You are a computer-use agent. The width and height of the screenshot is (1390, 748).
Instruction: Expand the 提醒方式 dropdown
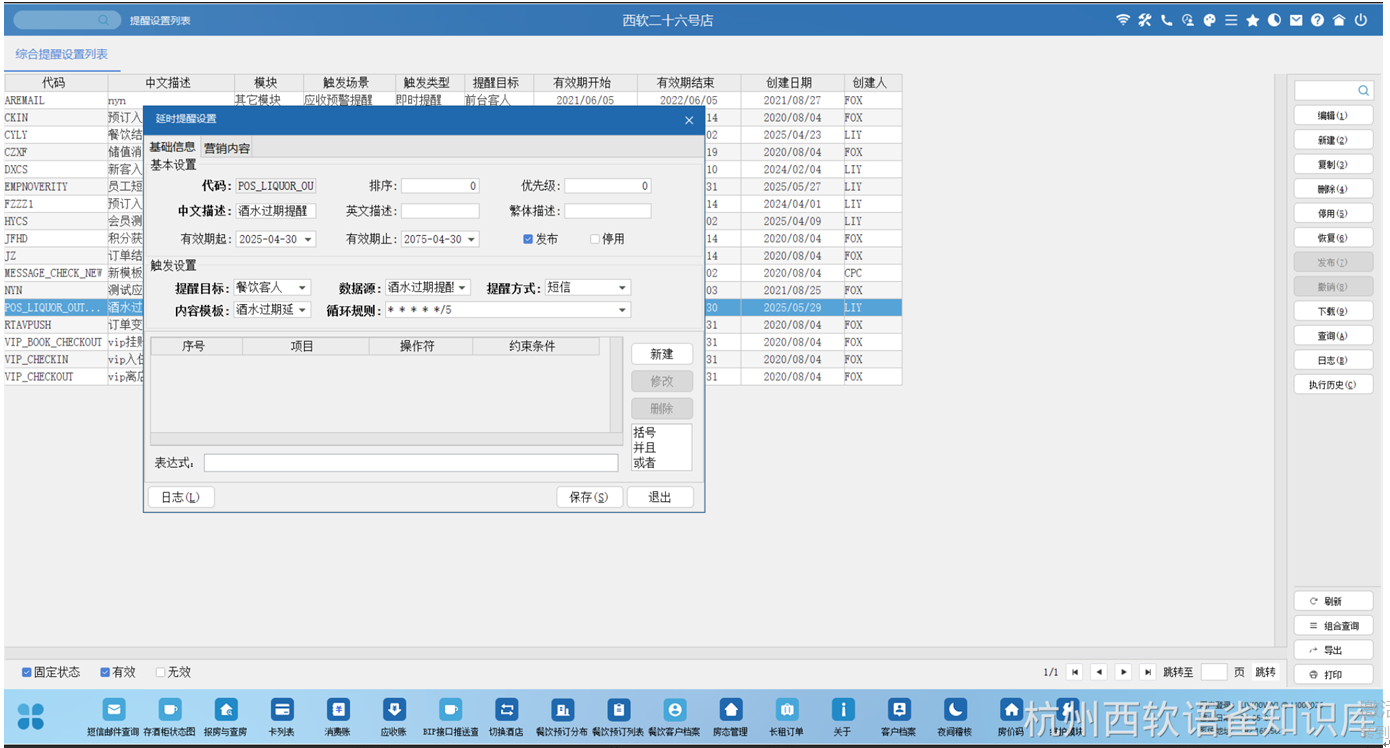pos(622,288)
